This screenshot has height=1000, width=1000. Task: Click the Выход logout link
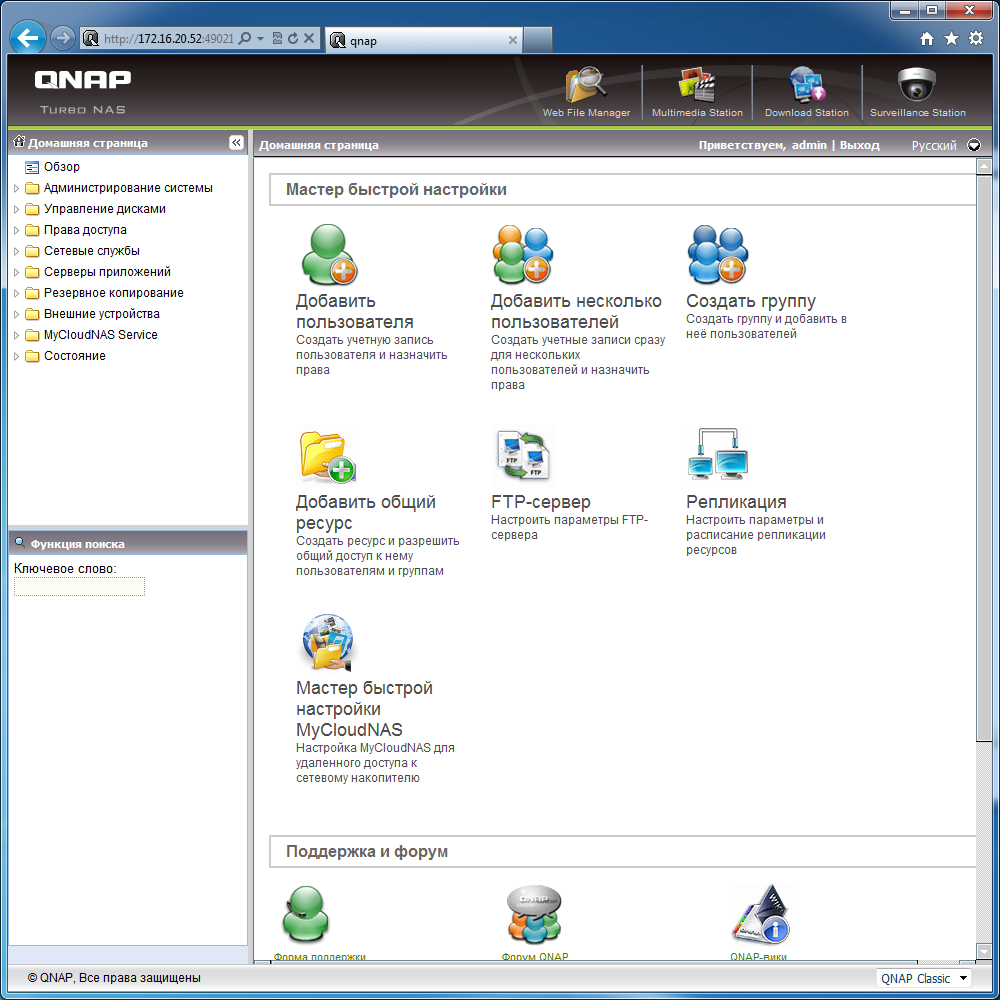(859, 145)
